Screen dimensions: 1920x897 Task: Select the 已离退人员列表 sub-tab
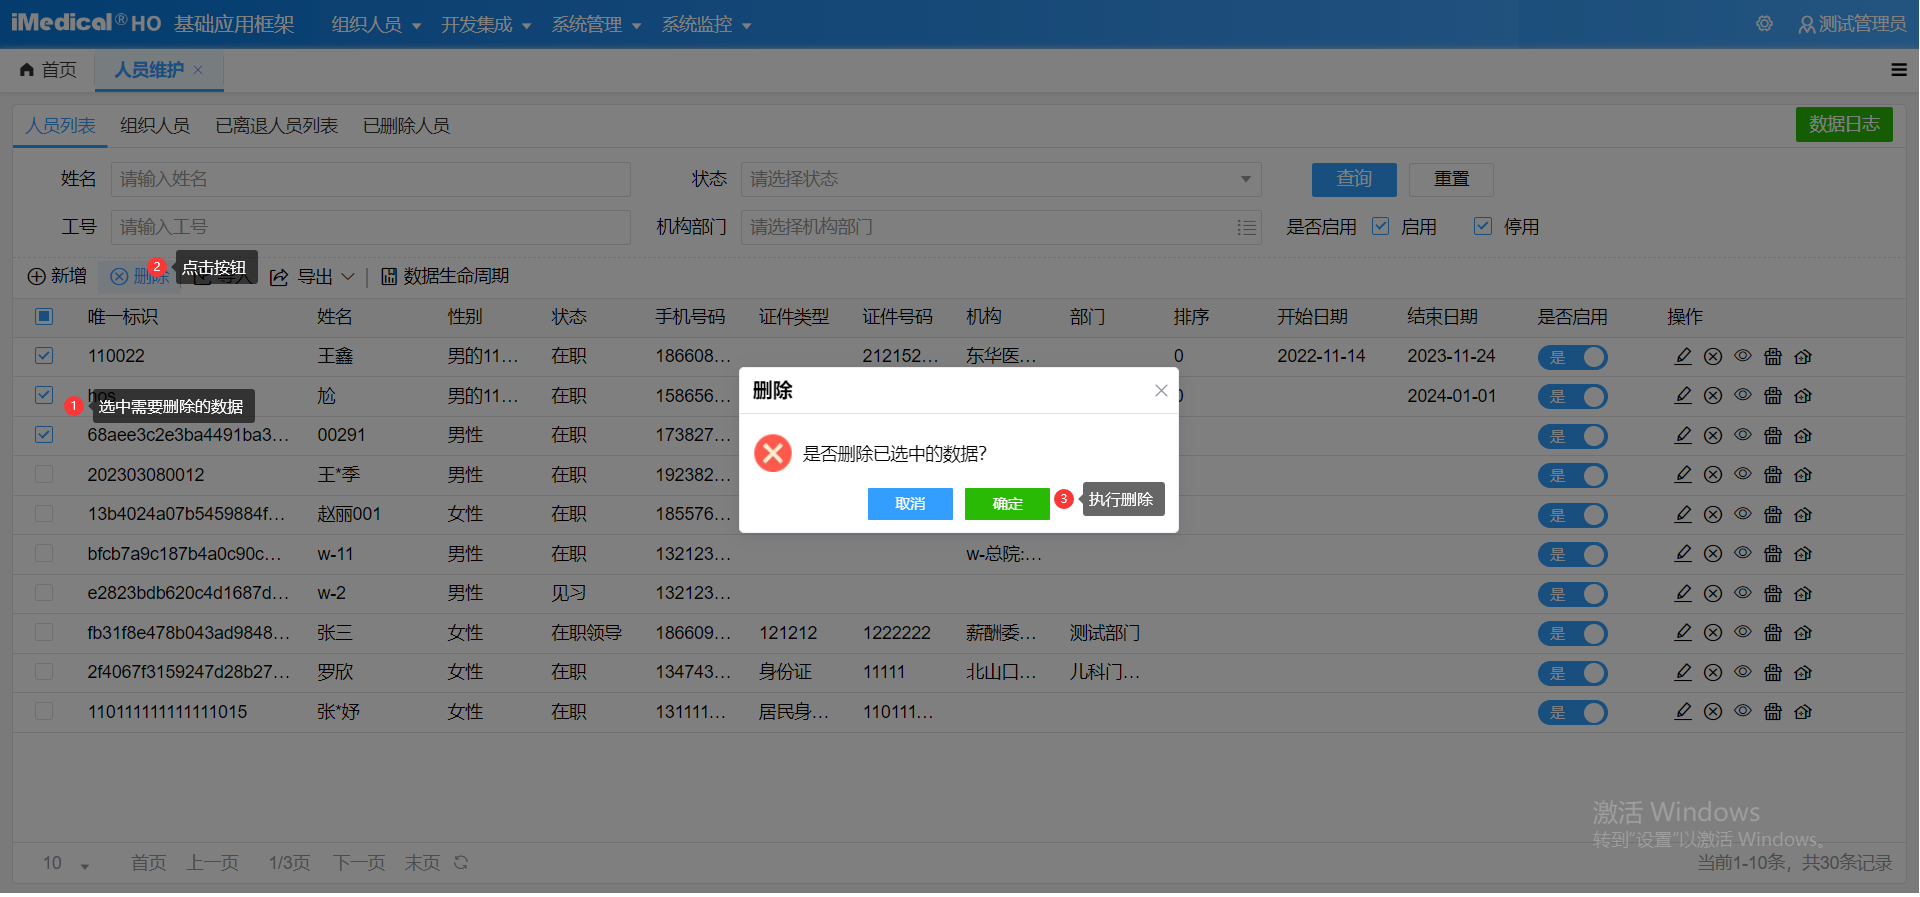click(277, 126)
